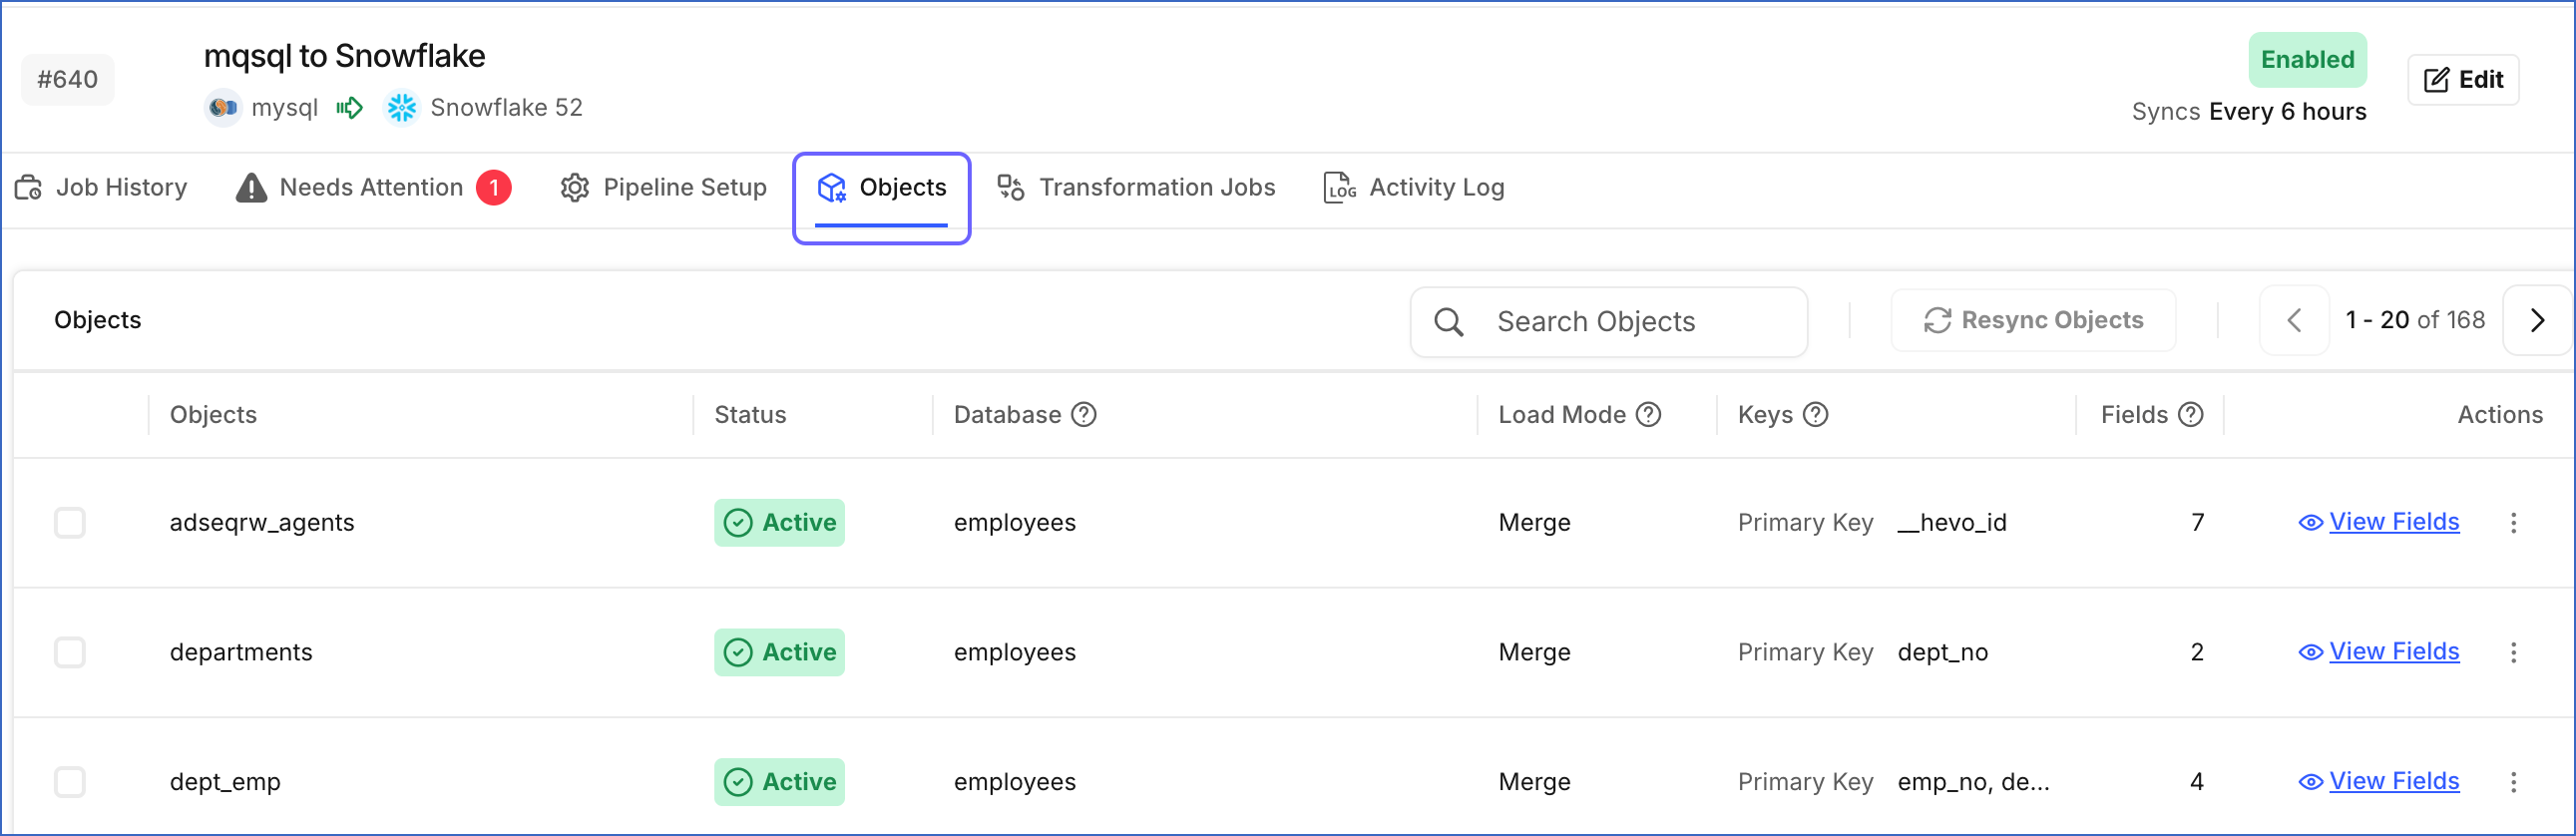2576x836 pixels.
Task: Click the Job History tab icon
Action: pos(28,187)
